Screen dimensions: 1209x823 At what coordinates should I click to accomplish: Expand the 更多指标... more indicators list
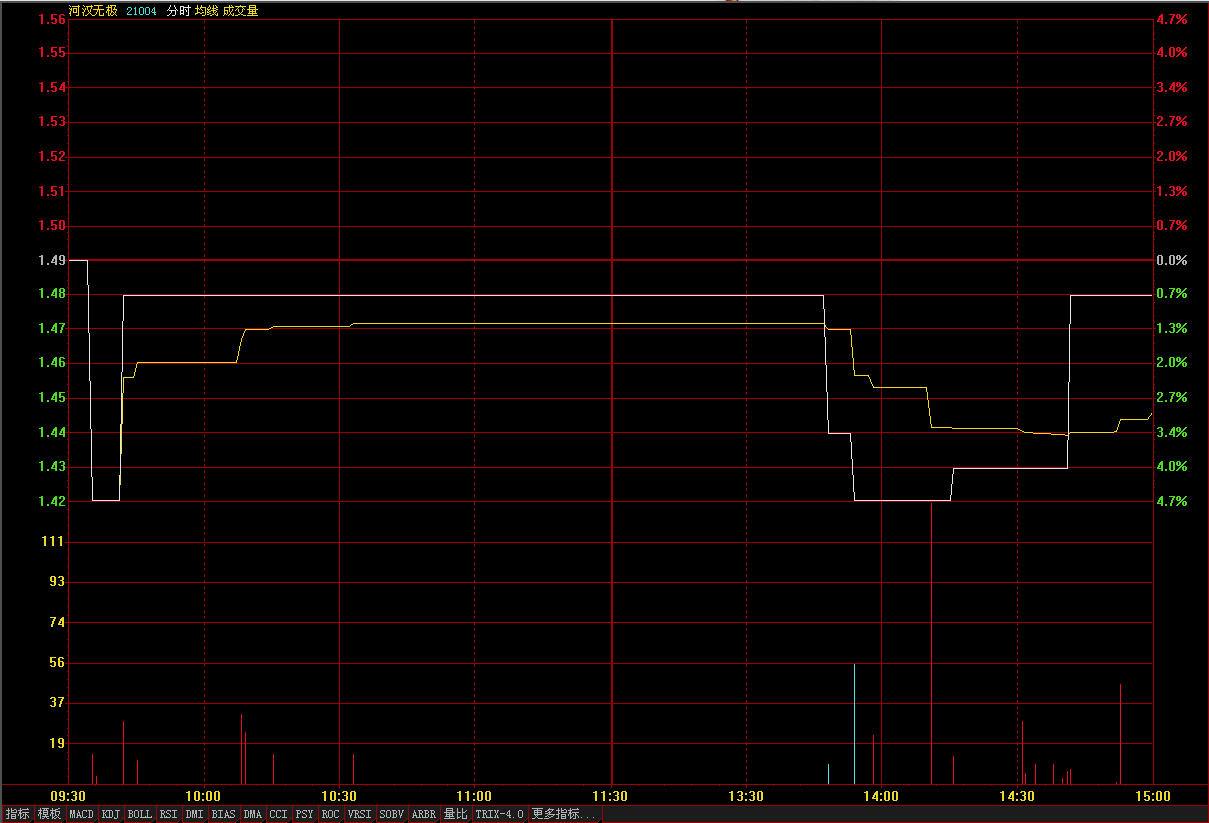click(564, 814)
